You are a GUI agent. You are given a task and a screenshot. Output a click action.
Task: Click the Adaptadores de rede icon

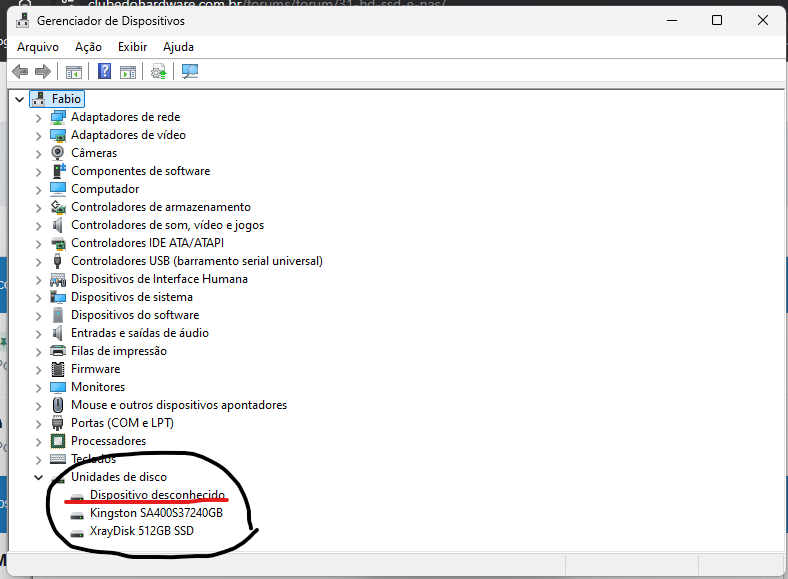click(x=58, y=117)
